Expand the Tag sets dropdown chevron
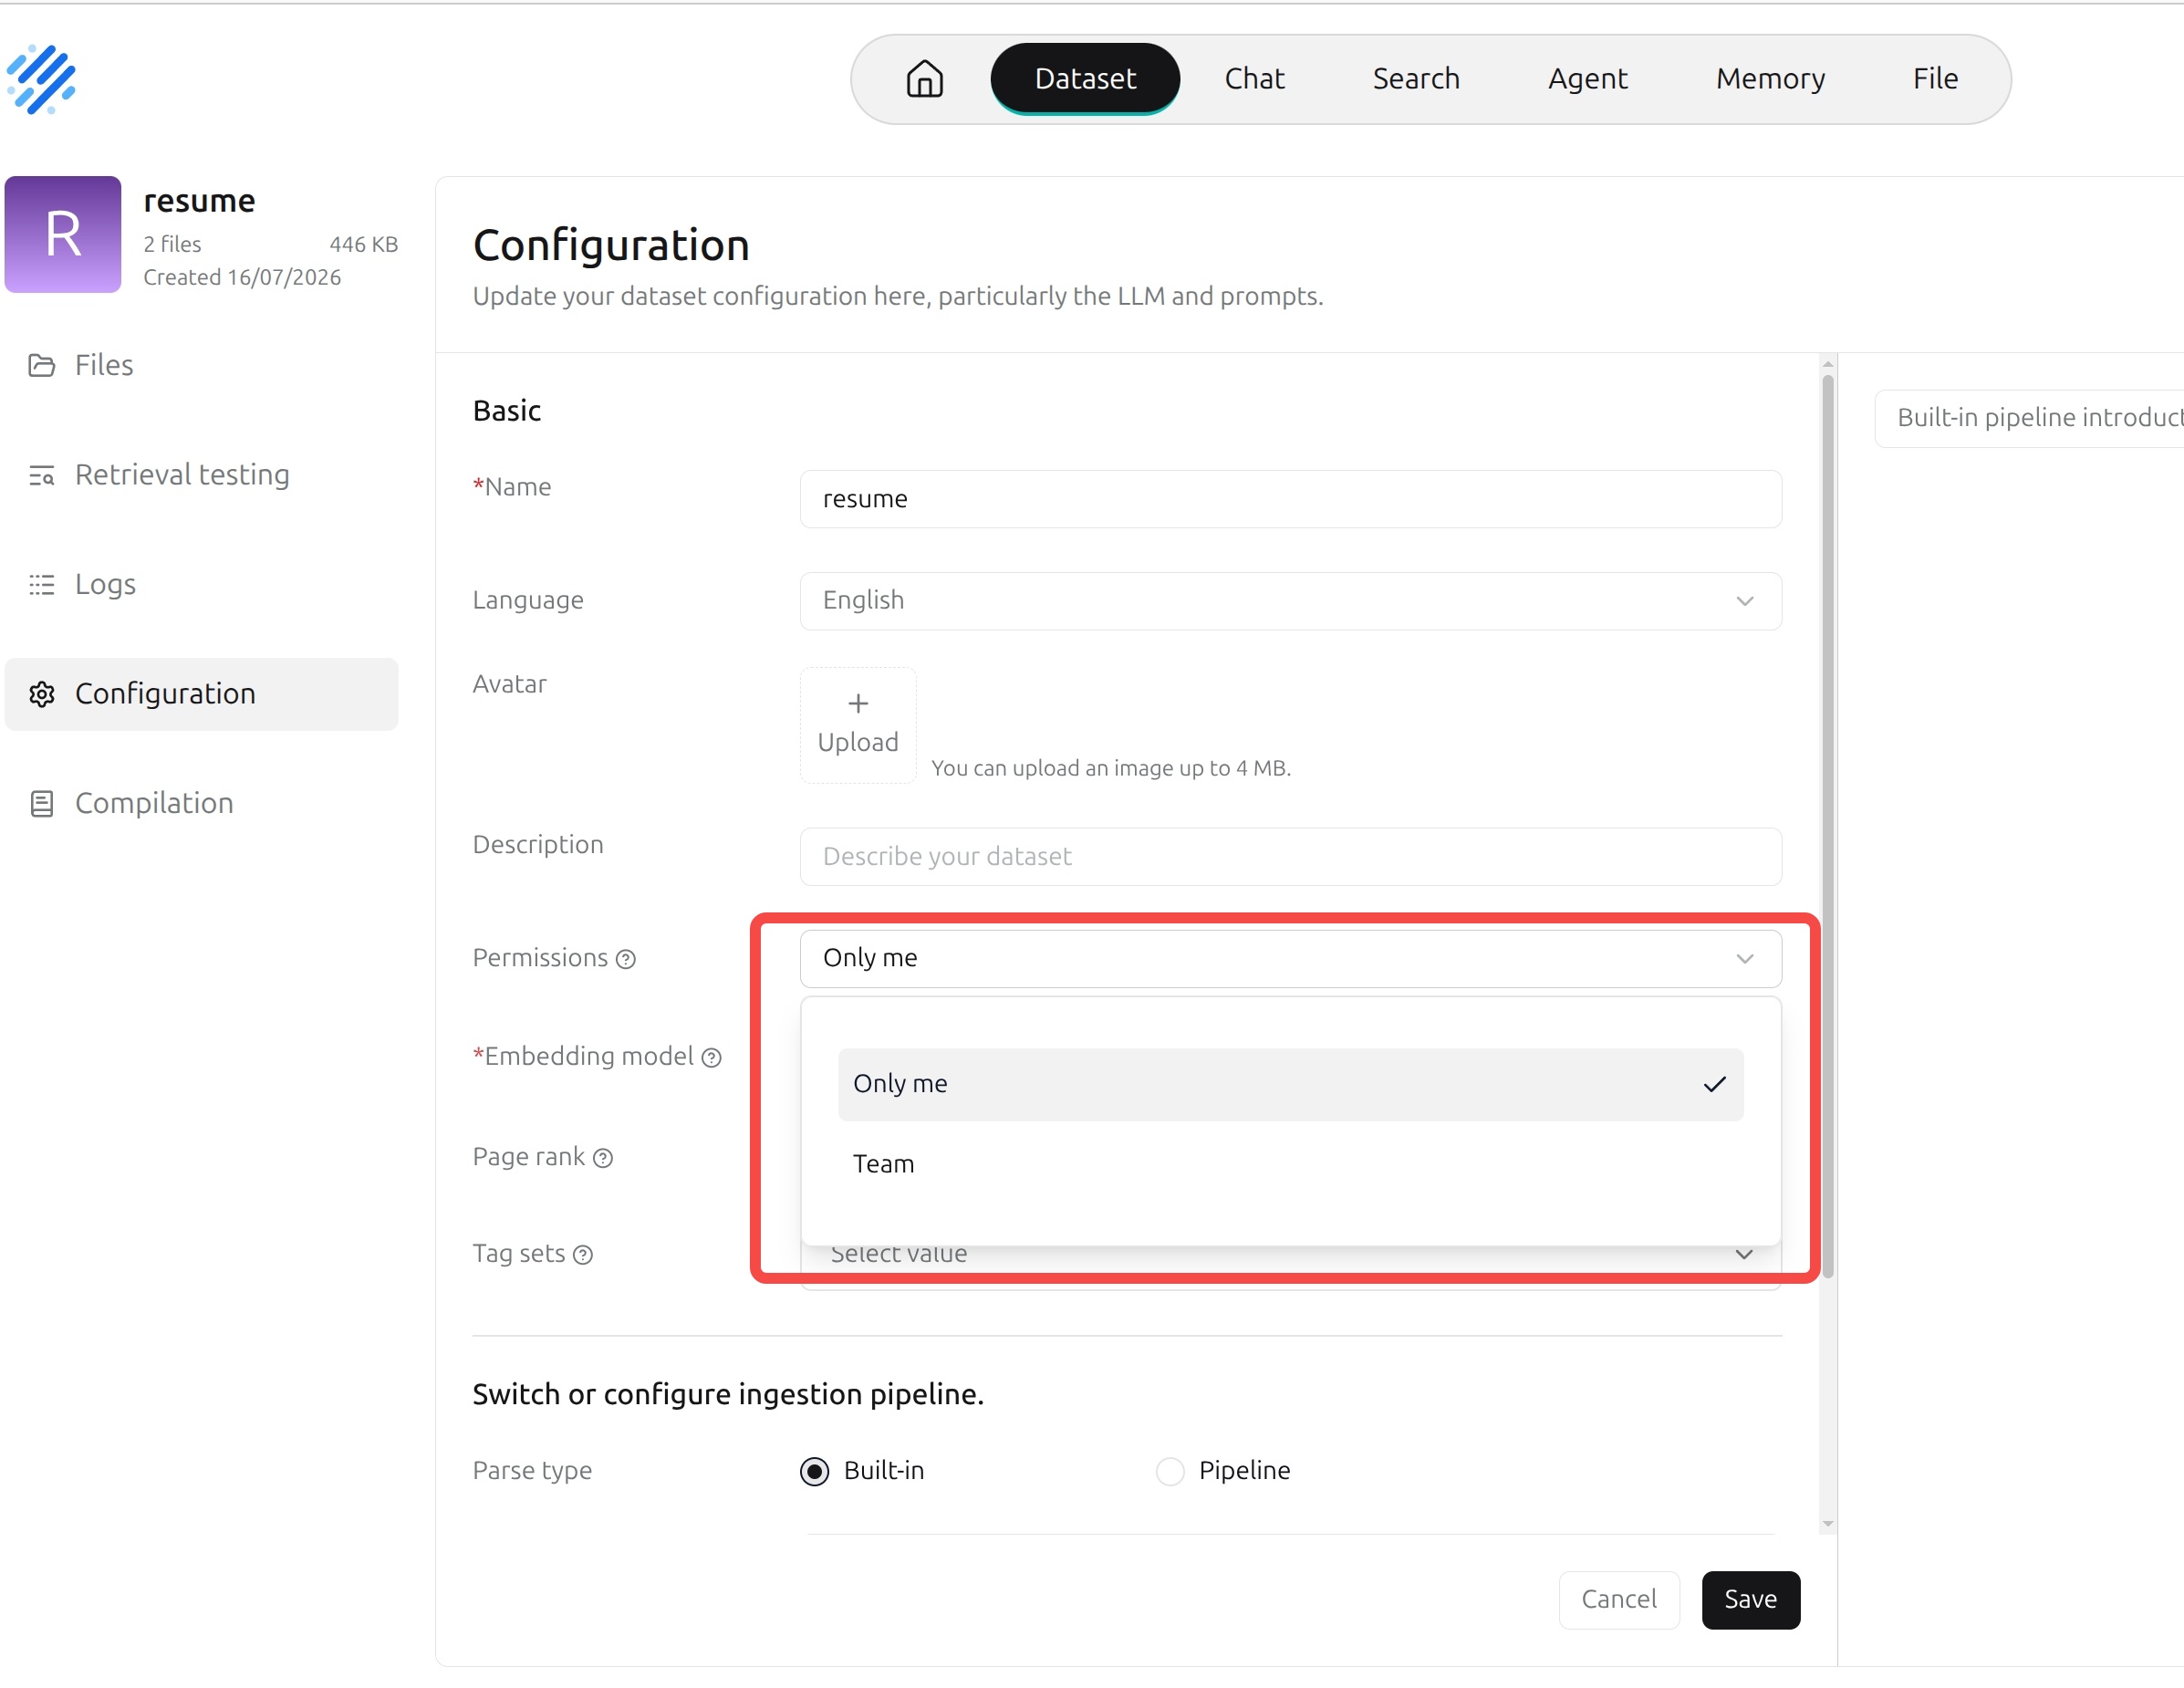The height and width of the screenshot is (1688, 2184). [1745, 1254]
